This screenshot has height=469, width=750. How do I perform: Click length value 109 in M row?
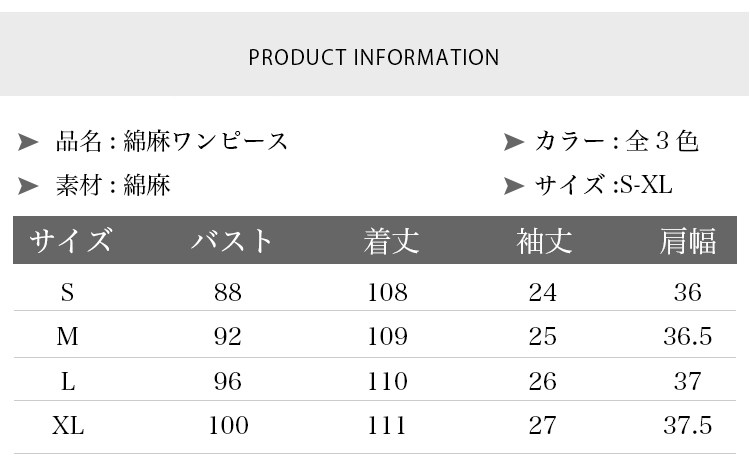point(387,337)
